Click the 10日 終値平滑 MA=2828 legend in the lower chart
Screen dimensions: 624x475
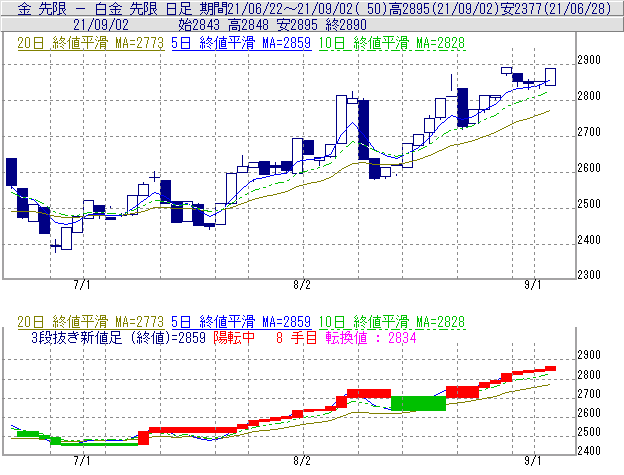click(392, 321)
